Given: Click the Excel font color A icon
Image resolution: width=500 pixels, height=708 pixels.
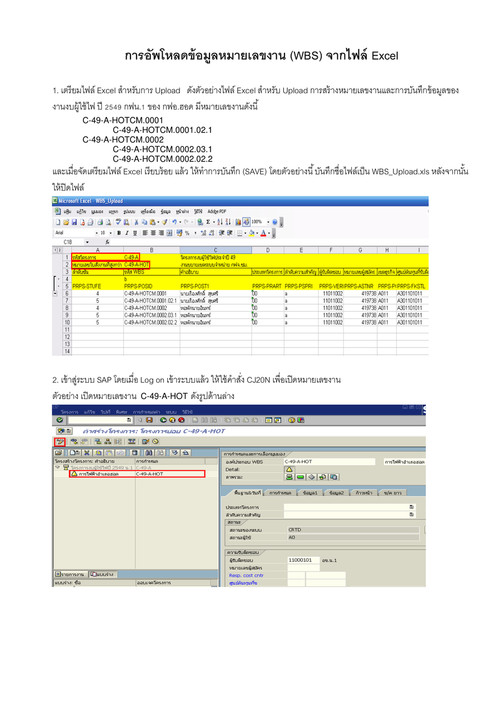Looking at the screenshot, I should (x=263, y=233).
